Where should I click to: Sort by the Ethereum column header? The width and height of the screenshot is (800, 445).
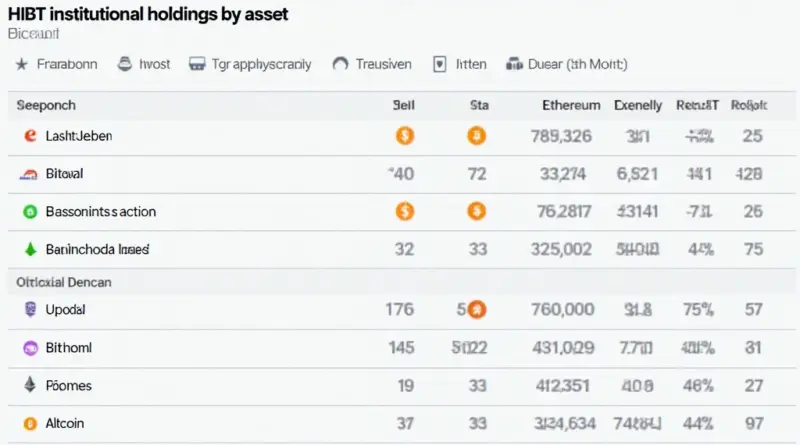[x=571, y=104]
